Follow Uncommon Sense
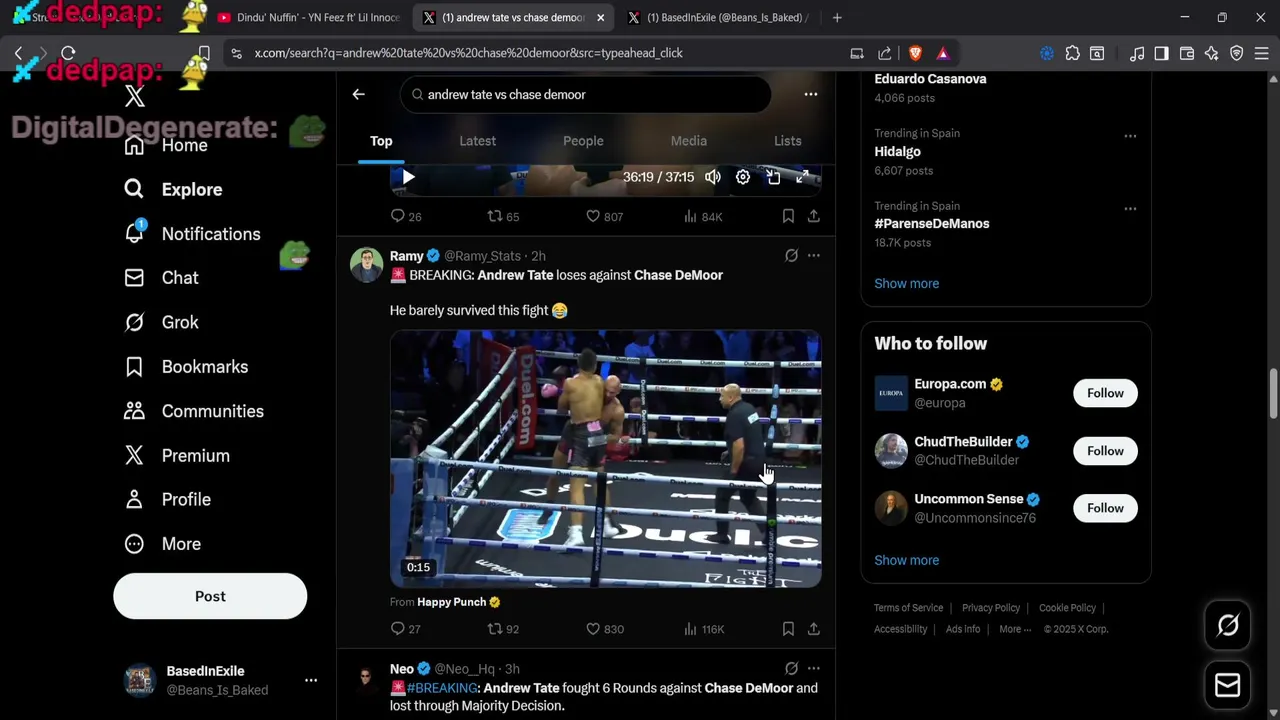The height and width of the screenshot is (720, 1280). 1105,508
